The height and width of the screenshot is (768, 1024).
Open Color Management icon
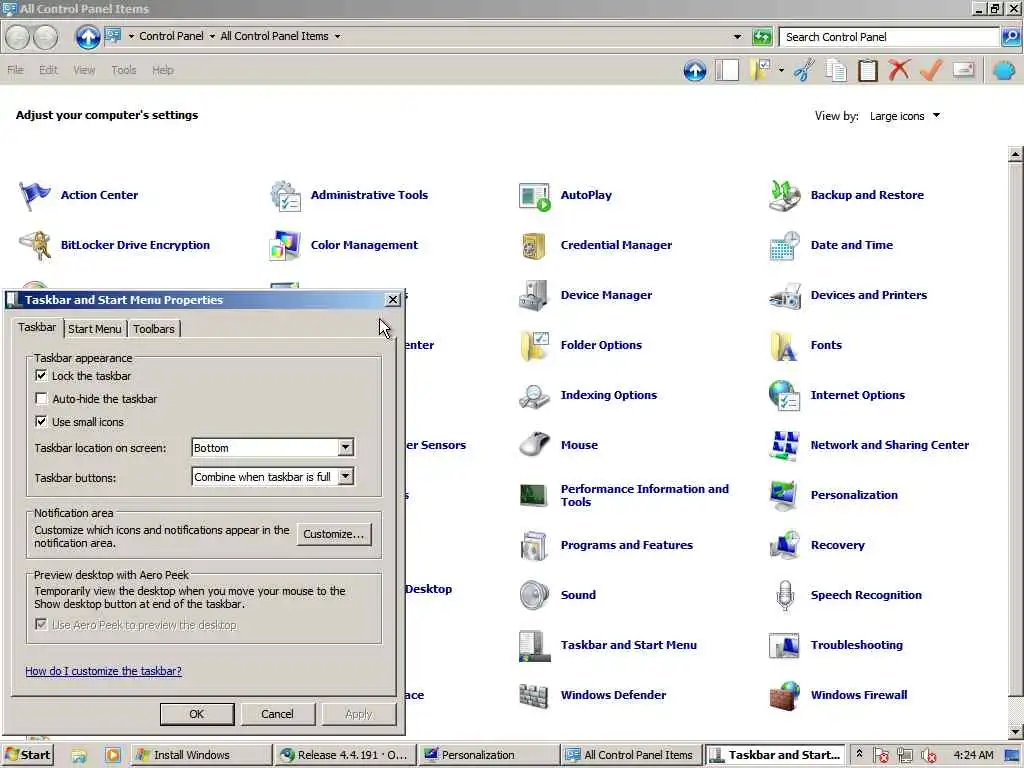[285, 246]
